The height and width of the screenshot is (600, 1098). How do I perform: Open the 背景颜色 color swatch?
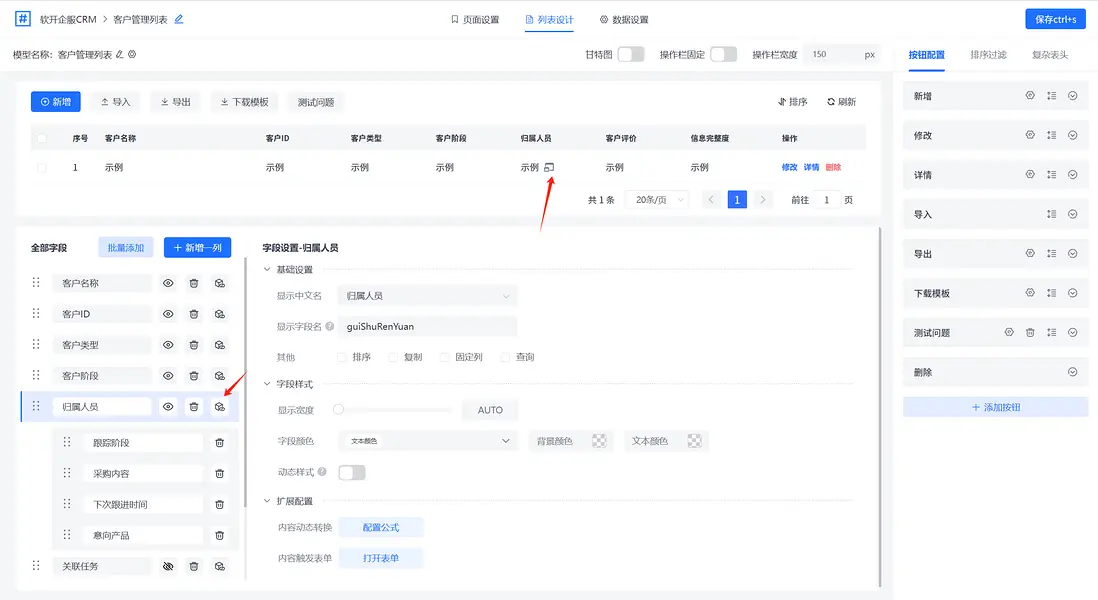(599, 441)
